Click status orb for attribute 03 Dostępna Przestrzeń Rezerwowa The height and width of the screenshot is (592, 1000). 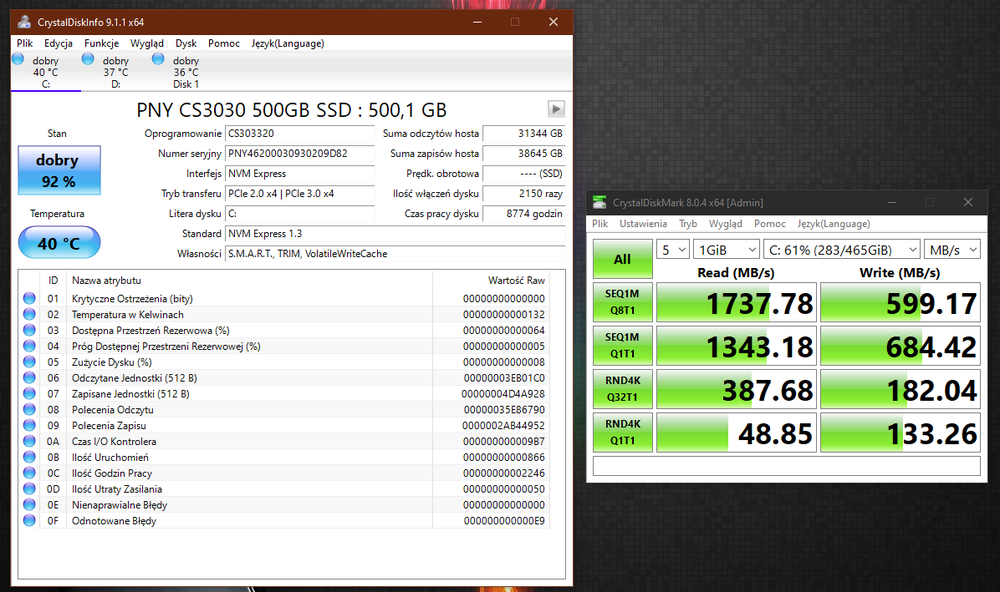[29, 330]
